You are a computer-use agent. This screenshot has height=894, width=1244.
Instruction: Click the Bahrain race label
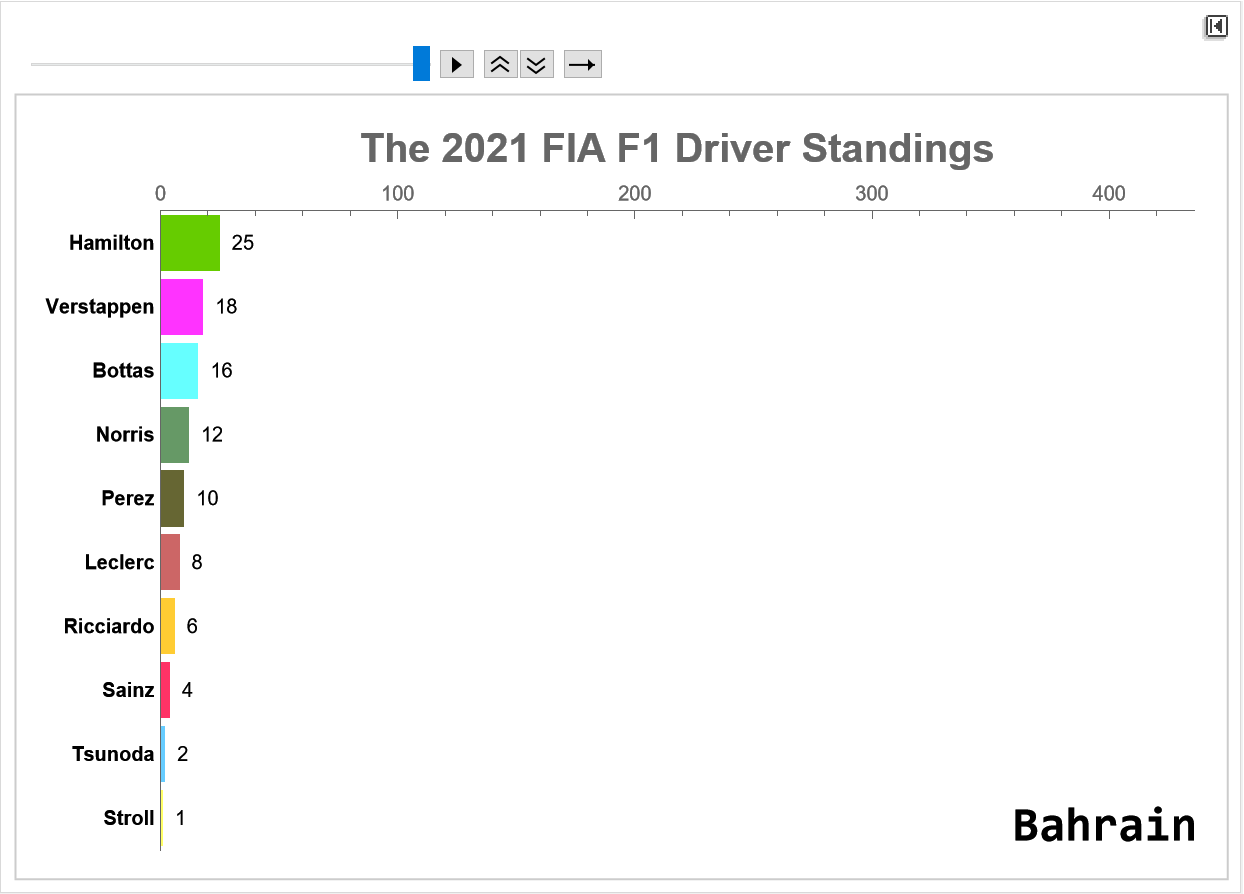click(x=1104, y=826)
